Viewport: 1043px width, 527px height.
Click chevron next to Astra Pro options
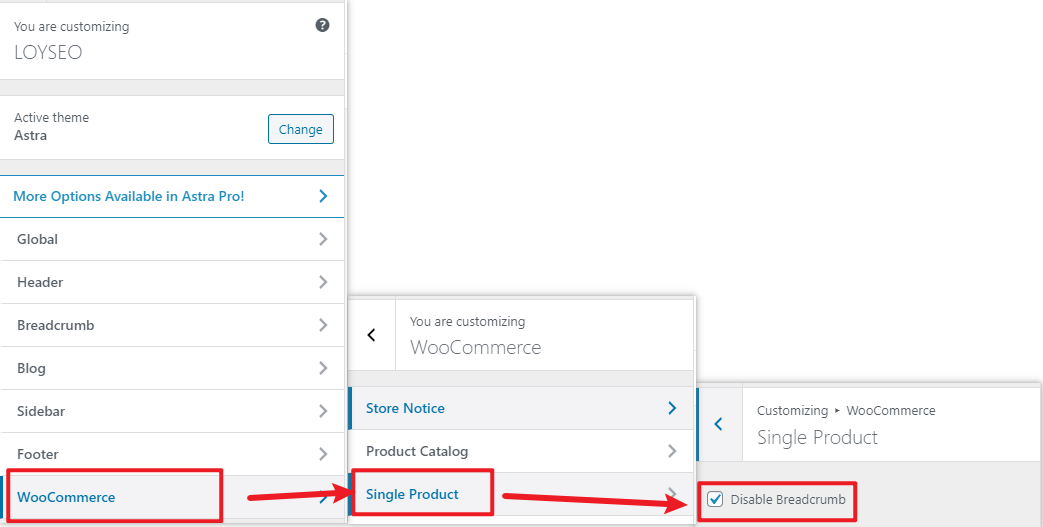[x=323, y=196]
